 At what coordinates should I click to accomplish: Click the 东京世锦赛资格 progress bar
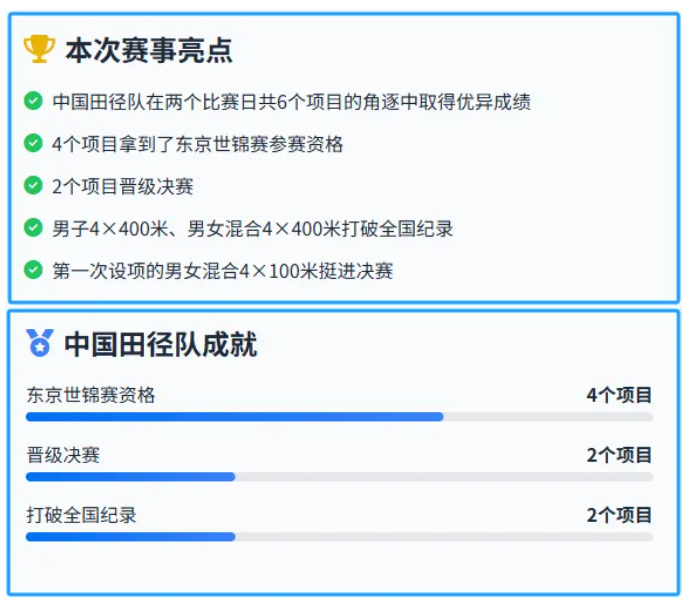(340, 417)
